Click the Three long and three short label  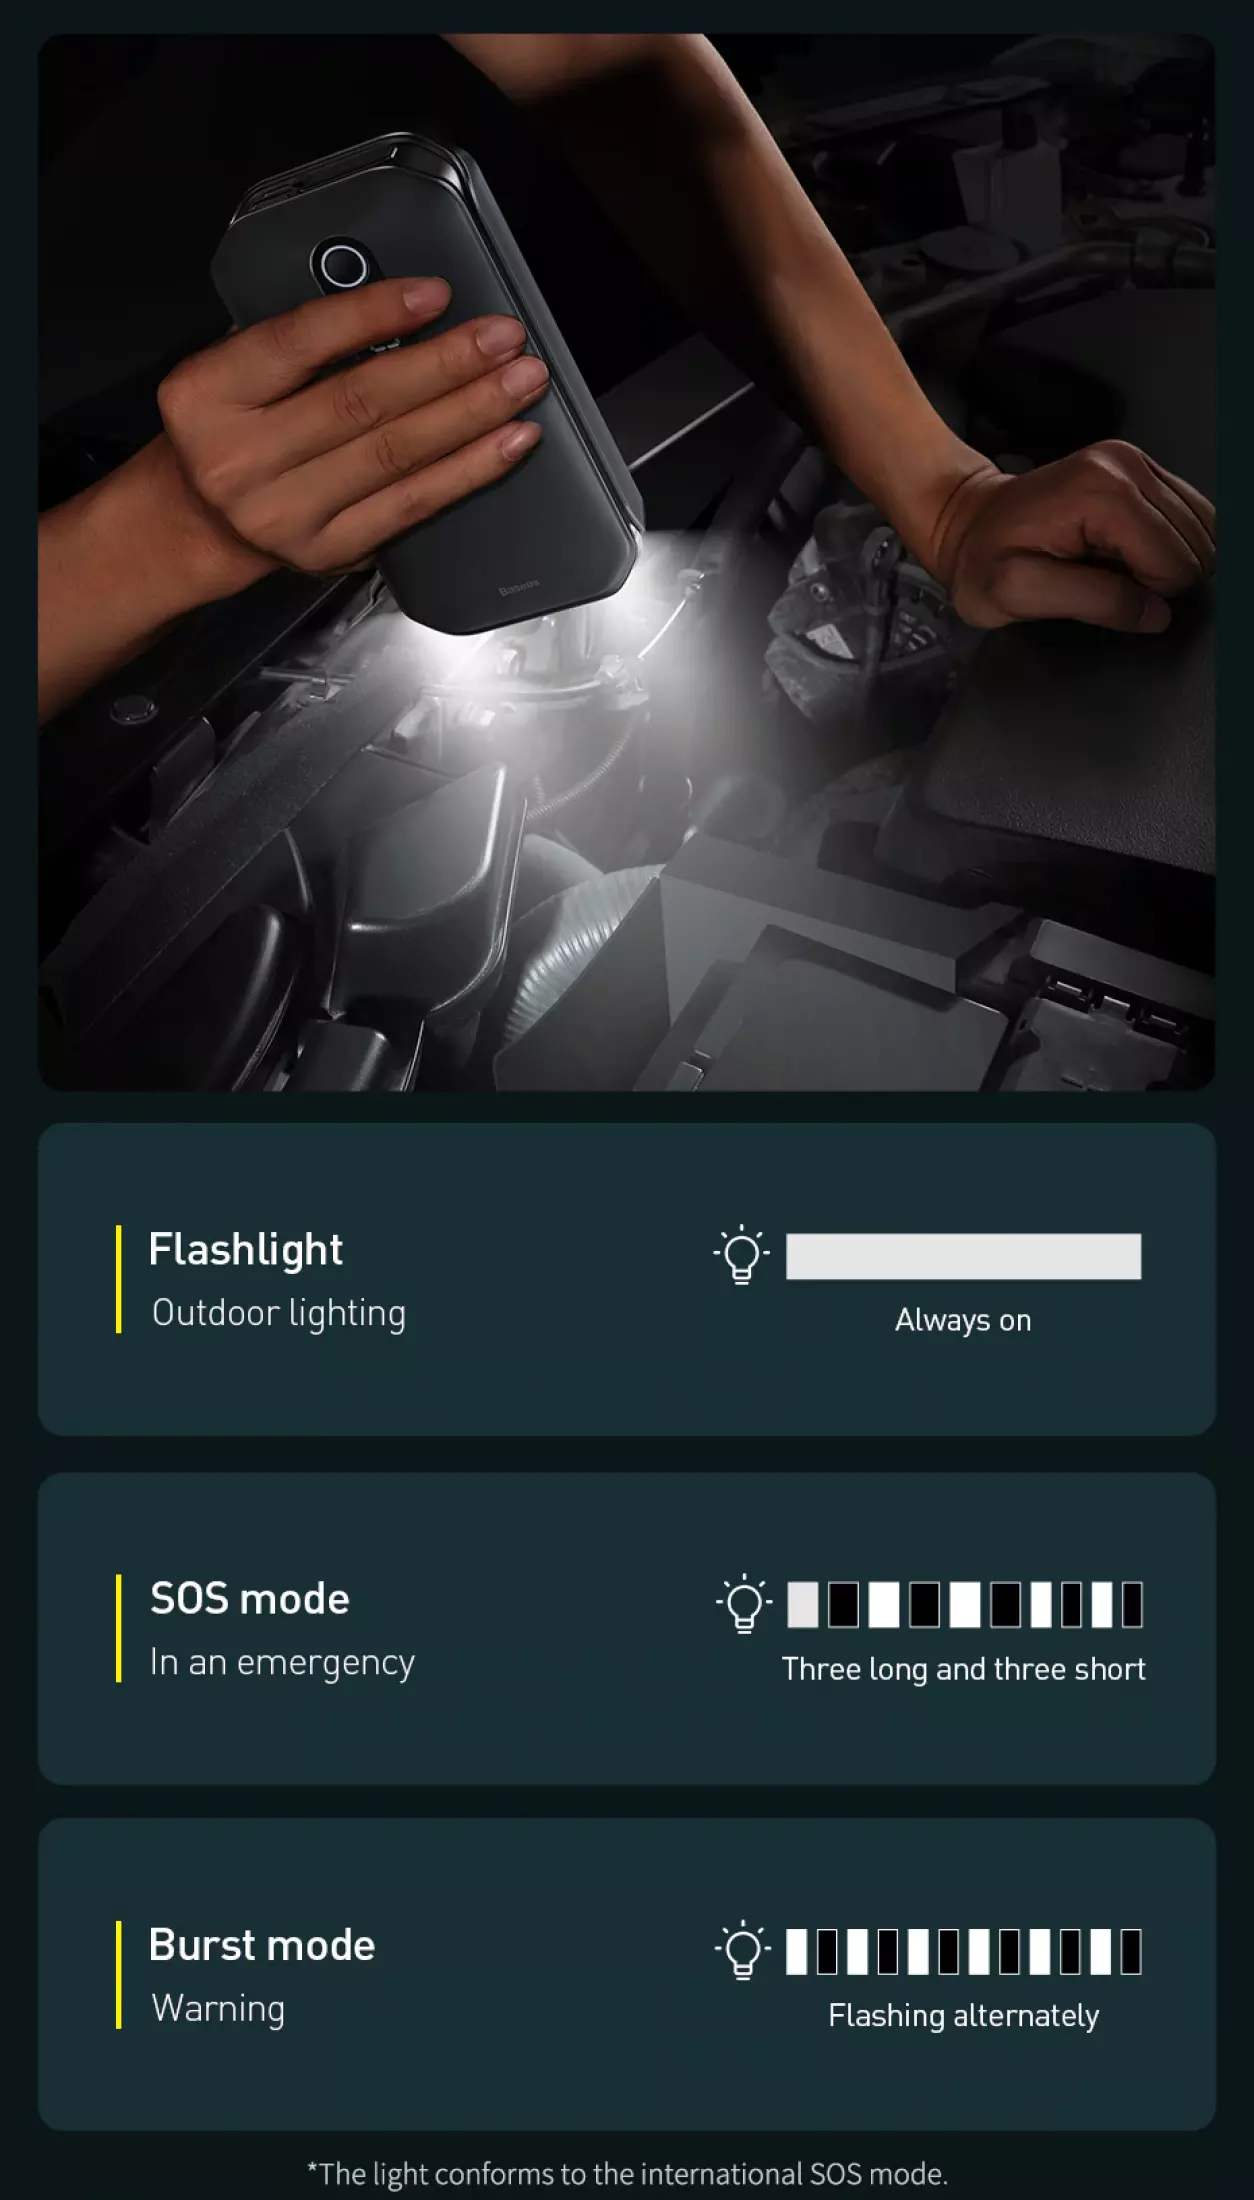click(964, 1669)
